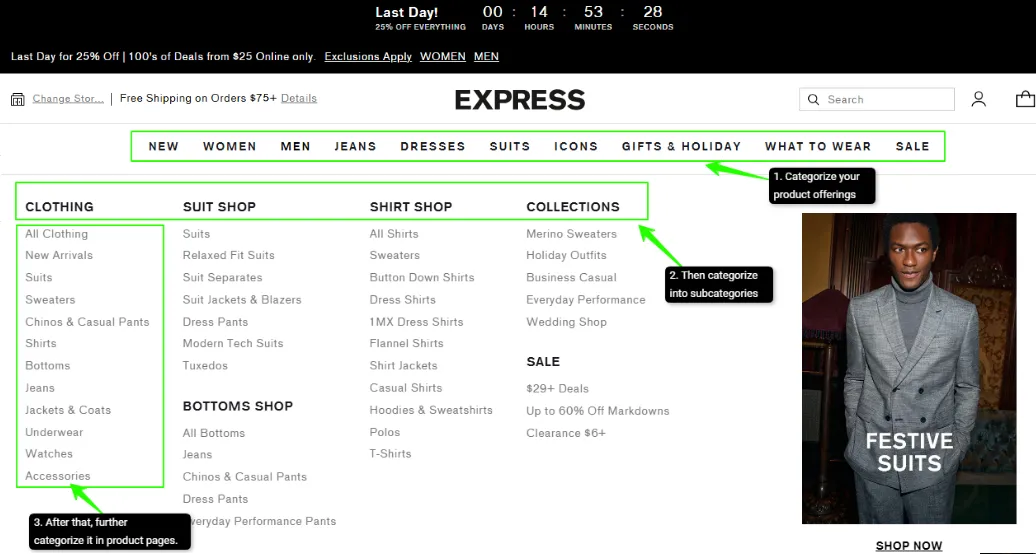Click the SHOP NOW link

click(909, 545)
